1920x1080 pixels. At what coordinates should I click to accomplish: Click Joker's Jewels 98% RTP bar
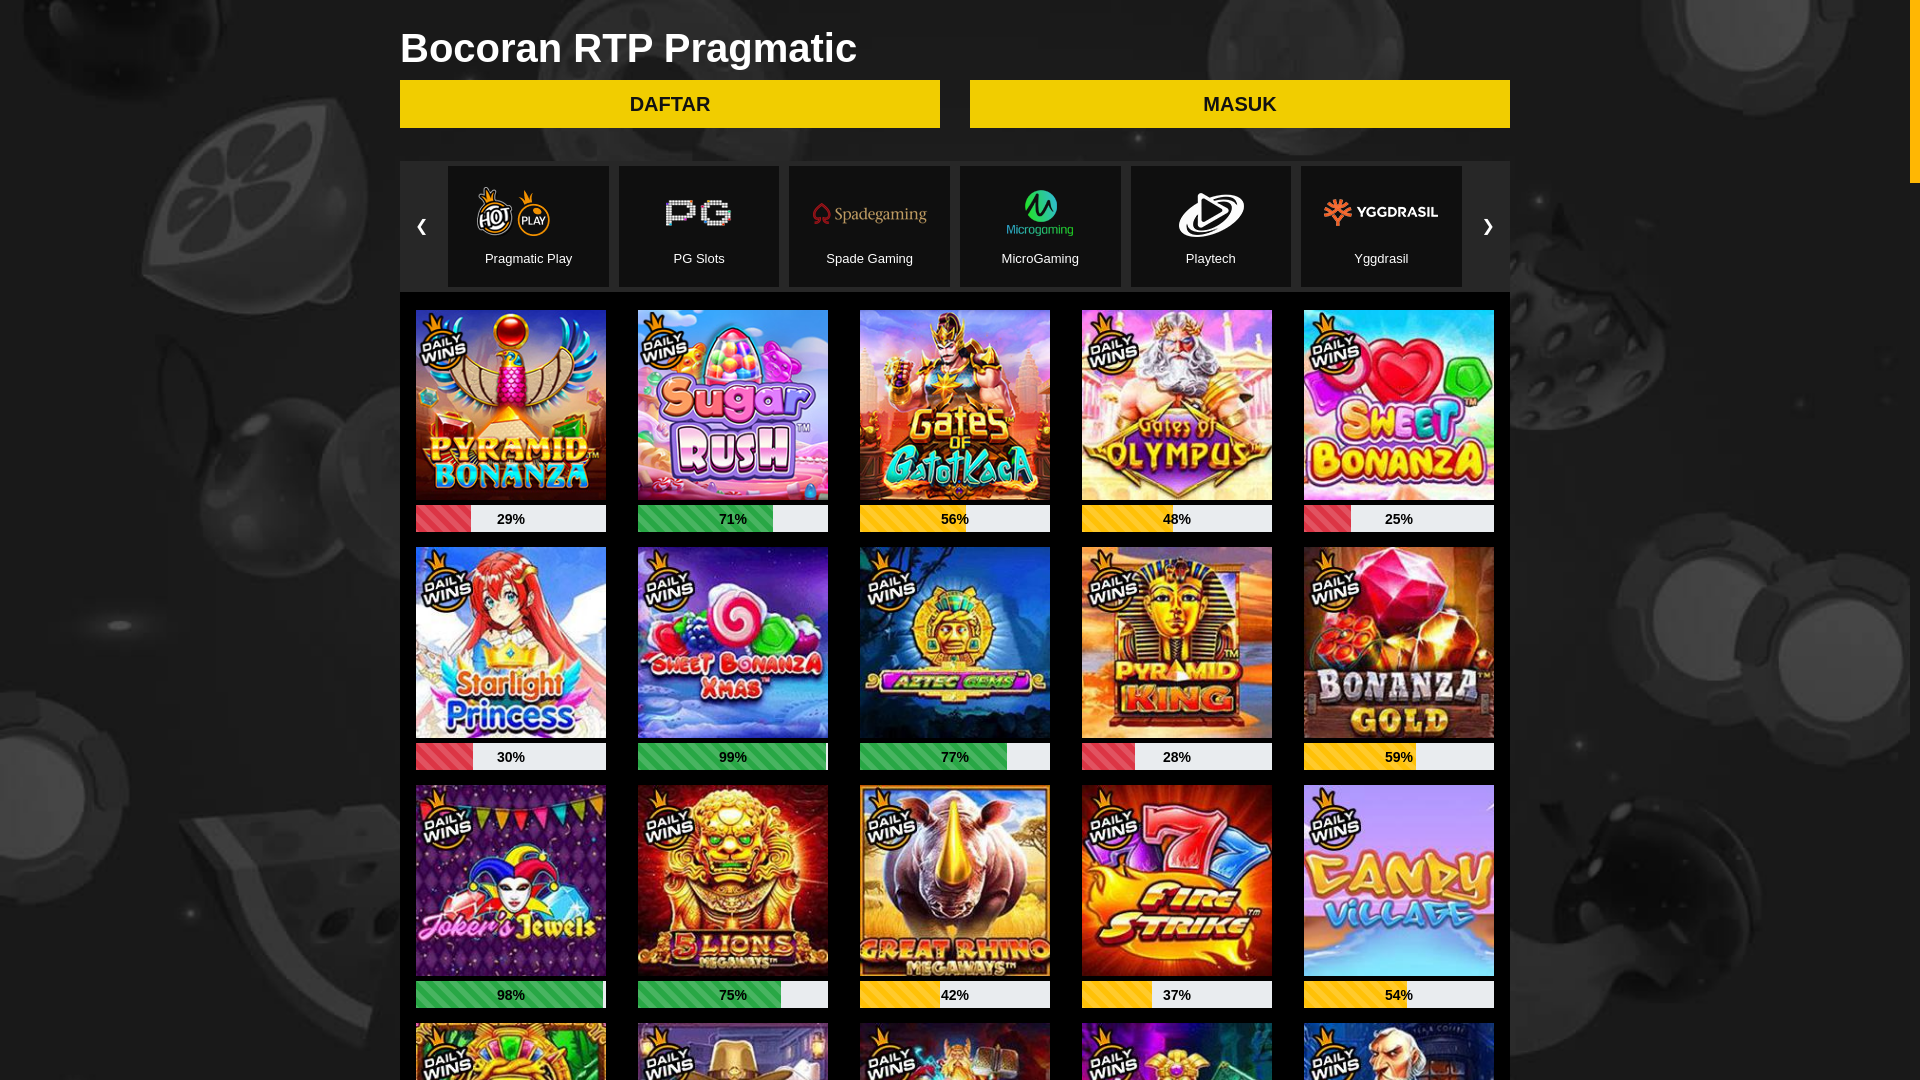[511, 995]
